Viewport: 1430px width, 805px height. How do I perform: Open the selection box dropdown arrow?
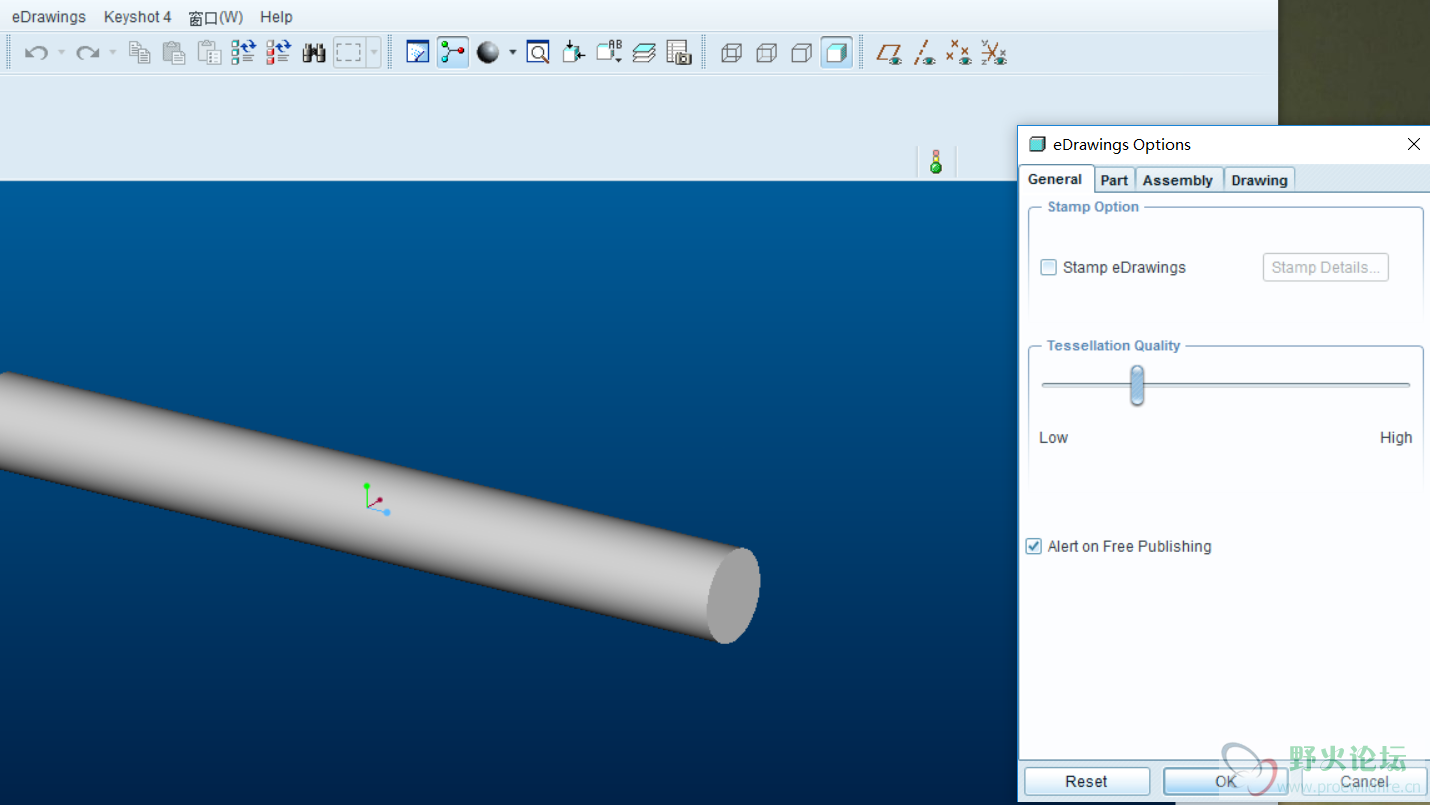pyautogui.click(x=374, y=52)
